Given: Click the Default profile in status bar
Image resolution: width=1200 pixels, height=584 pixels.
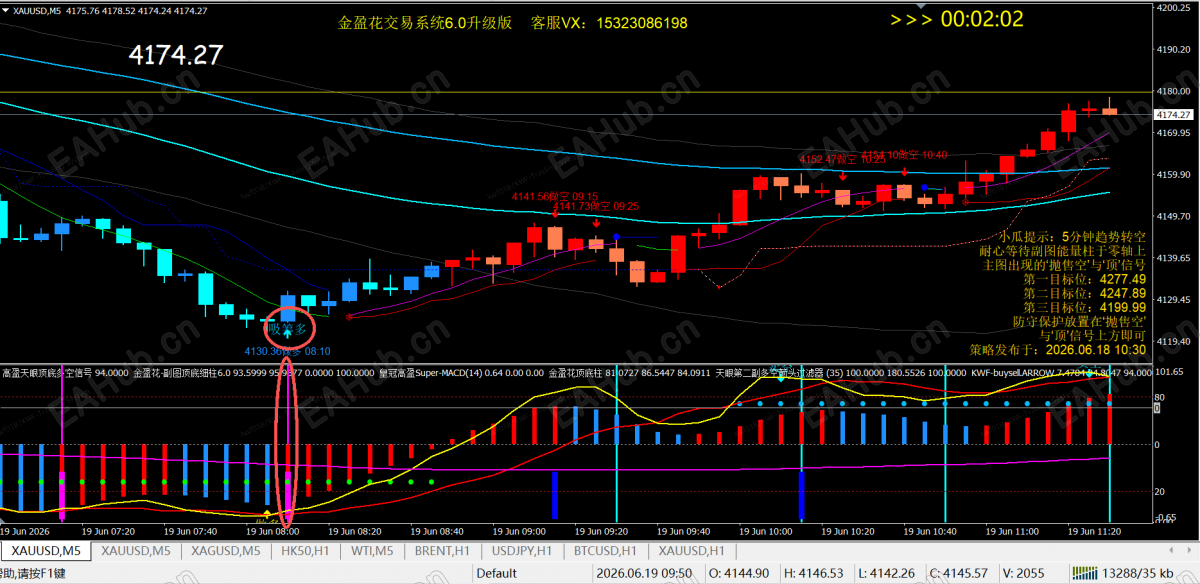Looking at the screenshot, I should pos(497,573).
